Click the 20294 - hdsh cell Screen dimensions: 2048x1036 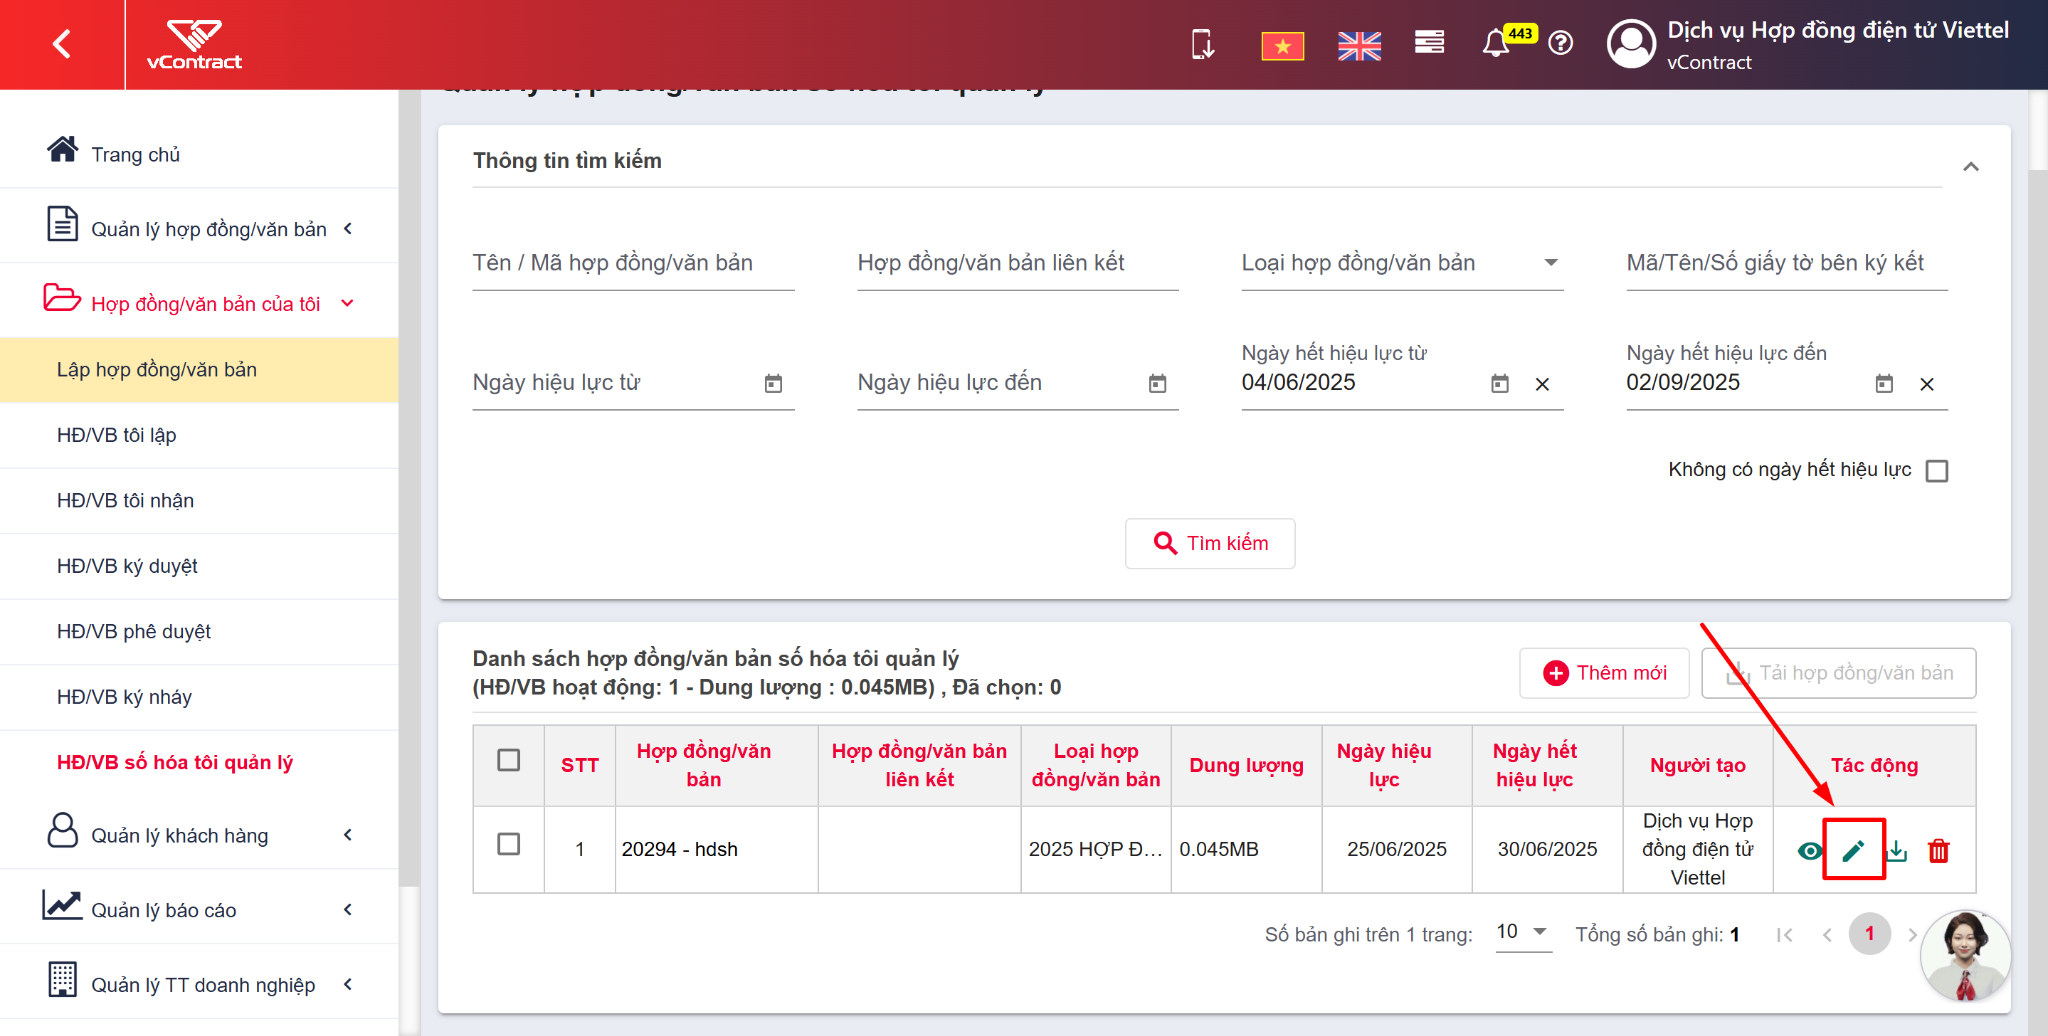coord(717,849)
